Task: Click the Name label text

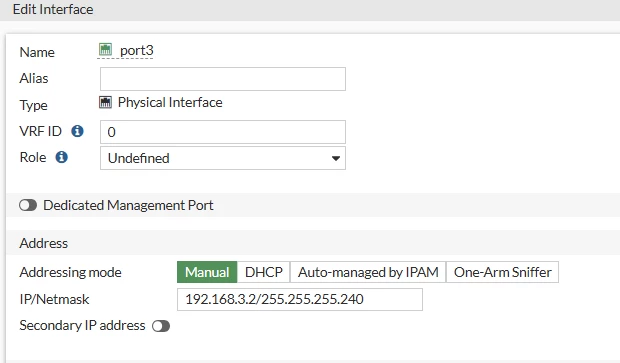Action: point(37,52)
